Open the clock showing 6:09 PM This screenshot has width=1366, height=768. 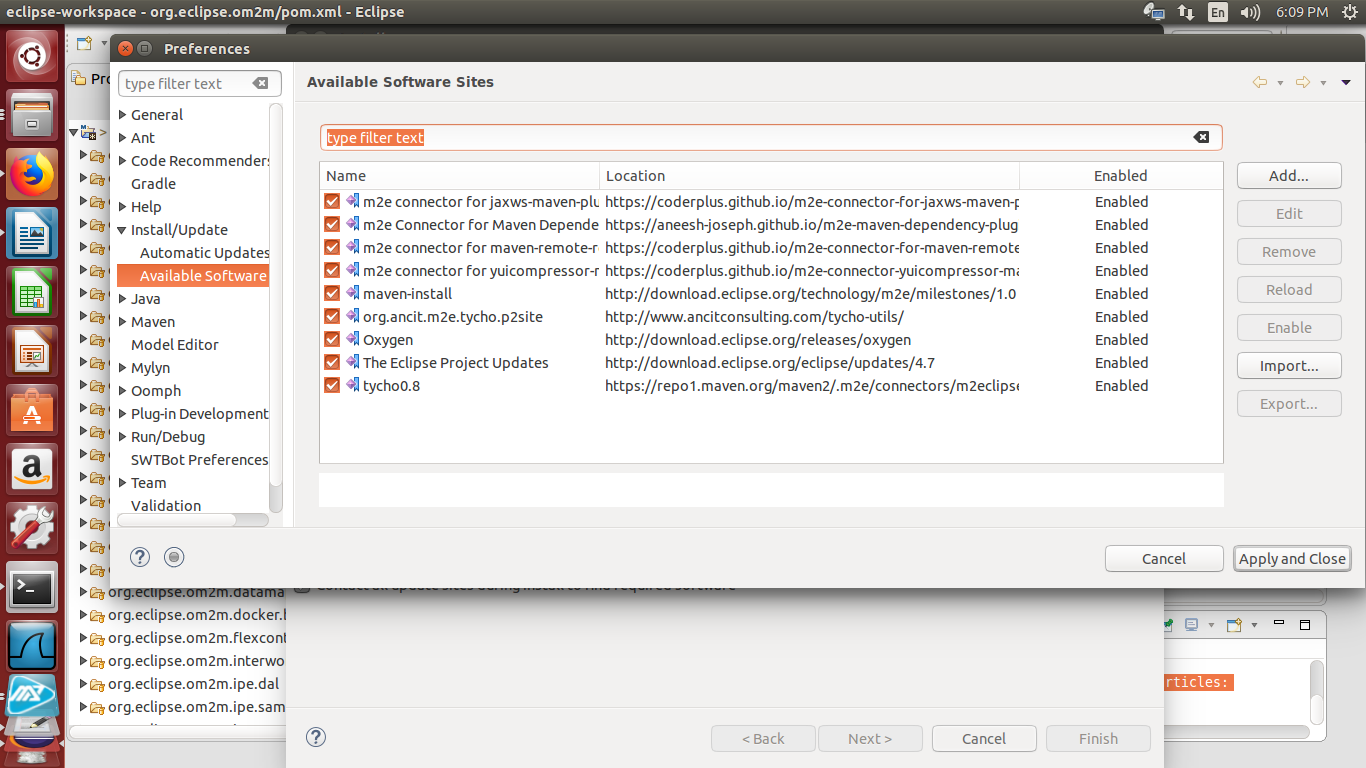pos(1301,12)
